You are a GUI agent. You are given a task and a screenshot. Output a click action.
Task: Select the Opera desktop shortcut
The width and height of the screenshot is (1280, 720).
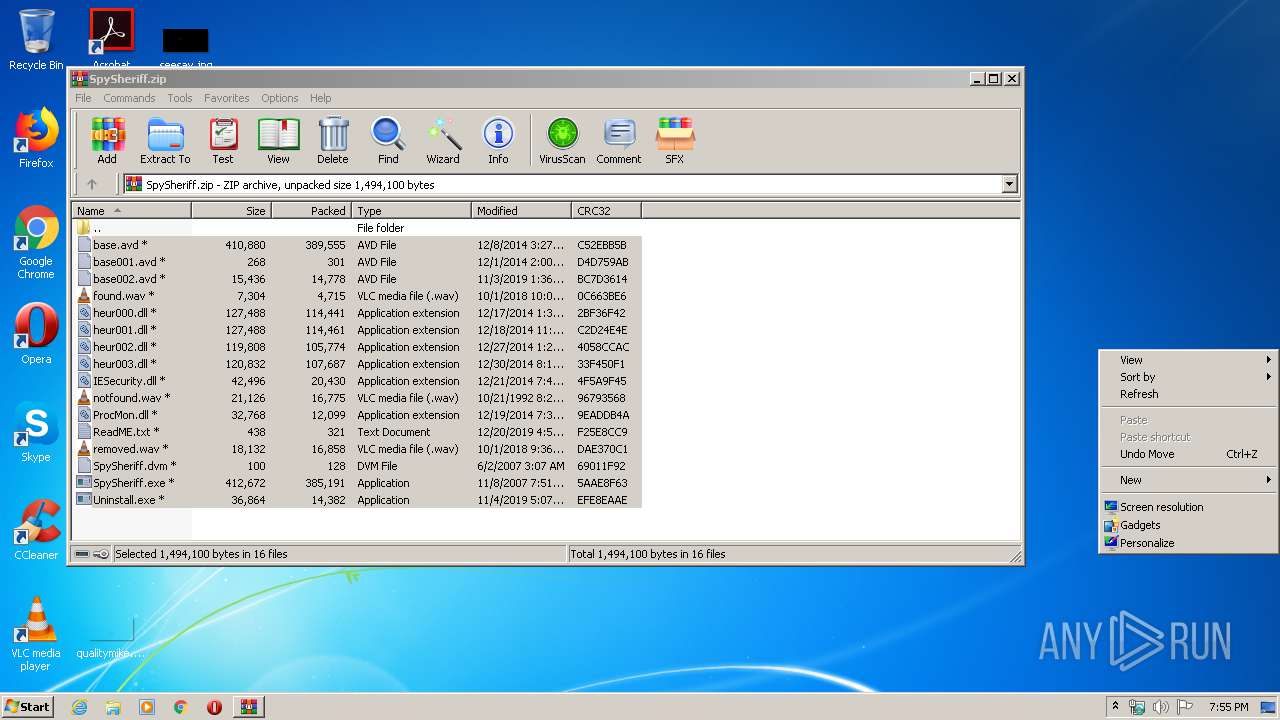(x=36, y=334)
